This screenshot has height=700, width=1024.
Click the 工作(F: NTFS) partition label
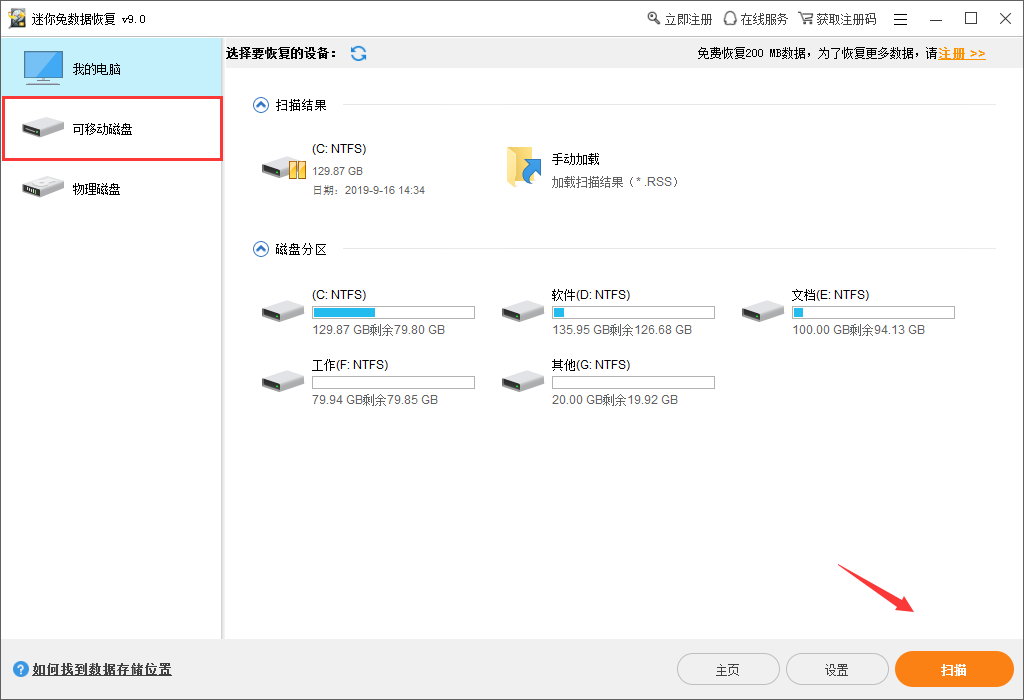350,365
